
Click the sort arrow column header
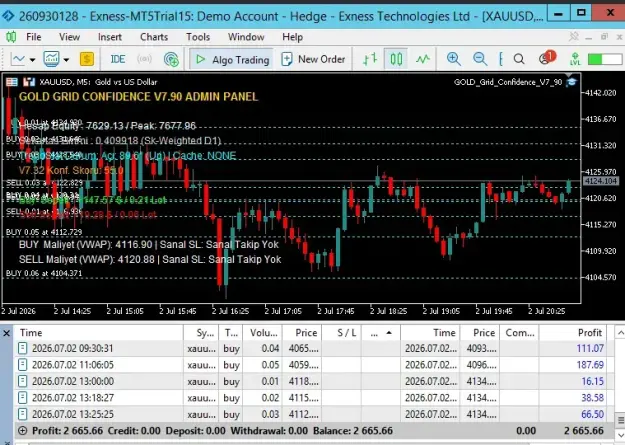click(381, 333)
